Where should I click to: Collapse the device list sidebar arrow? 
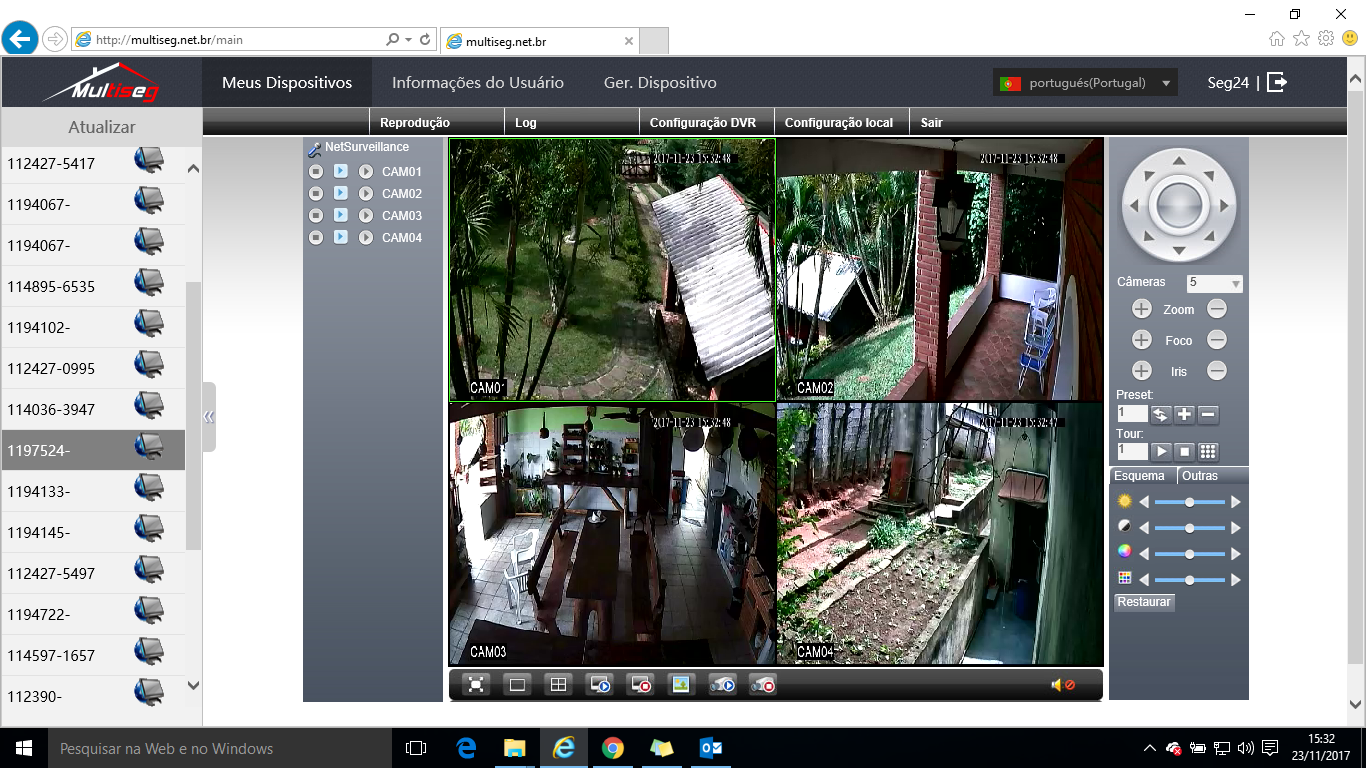coord(209,417)
